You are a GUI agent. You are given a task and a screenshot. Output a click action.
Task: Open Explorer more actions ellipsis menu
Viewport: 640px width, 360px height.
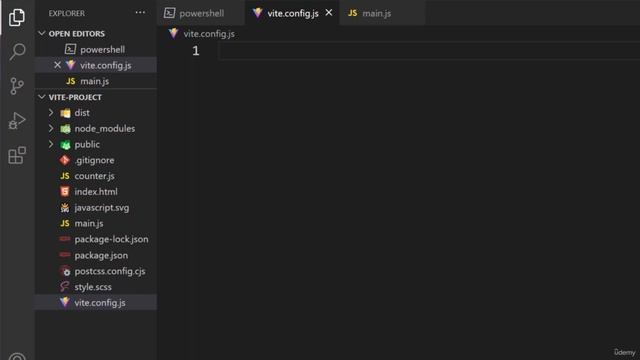[x=140, y=13]
